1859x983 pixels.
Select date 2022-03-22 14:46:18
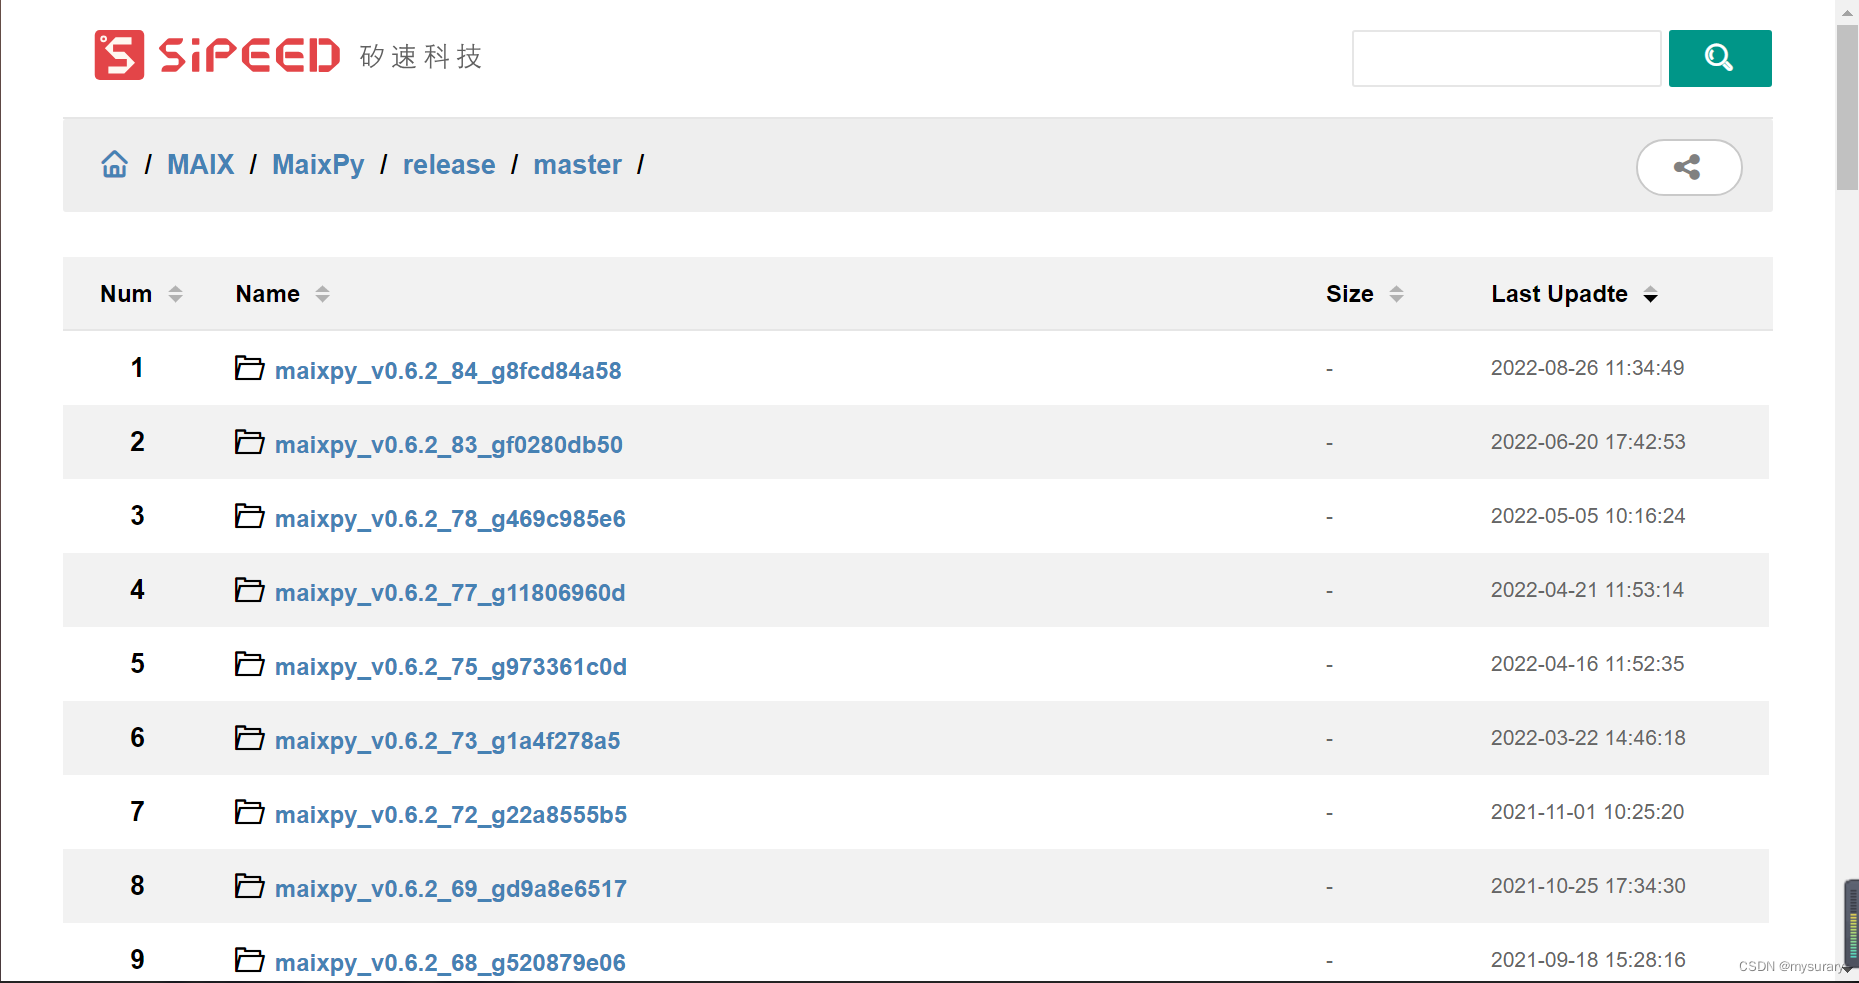pos(1588,738)
